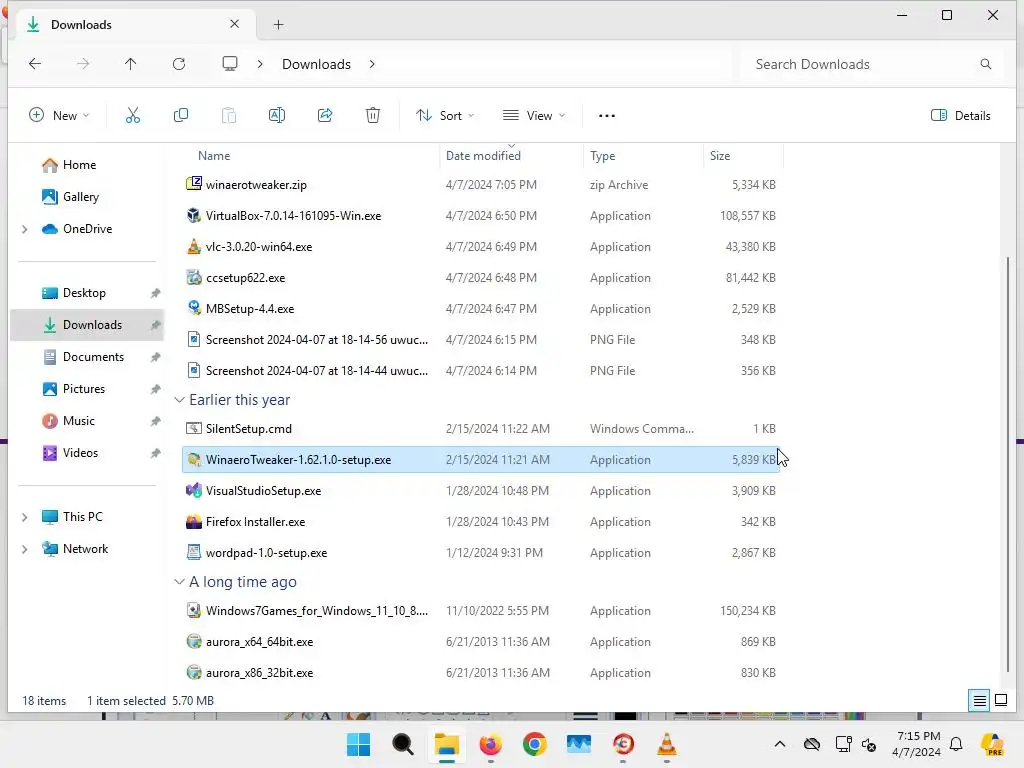This screenshot has width=1024, height=768.
Task: Go up one folder level arrow
Action: click(x=131, y=64)
